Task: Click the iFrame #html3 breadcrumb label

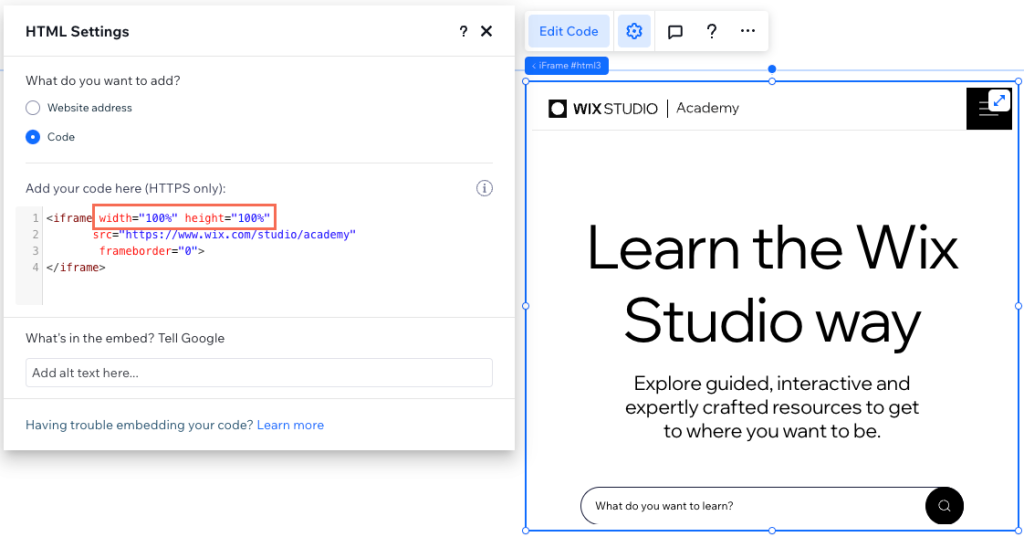Action: (x=567, y=66)
